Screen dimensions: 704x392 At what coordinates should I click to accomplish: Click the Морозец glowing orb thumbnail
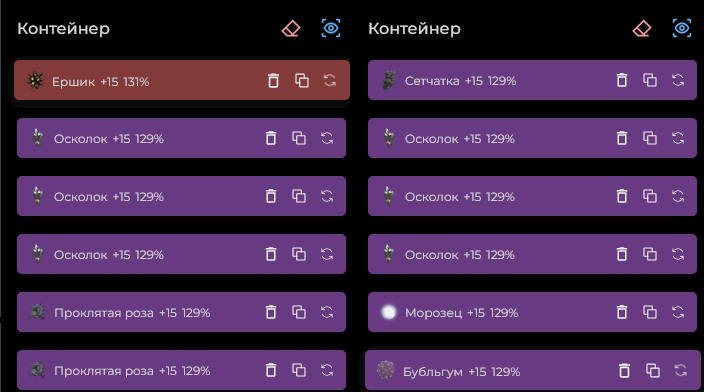[389, 312]
